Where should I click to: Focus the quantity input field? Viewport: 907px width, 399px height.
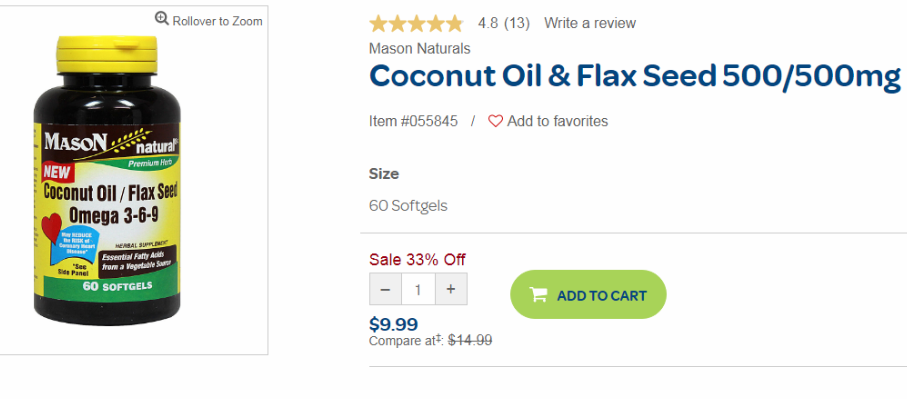(418, 289)
